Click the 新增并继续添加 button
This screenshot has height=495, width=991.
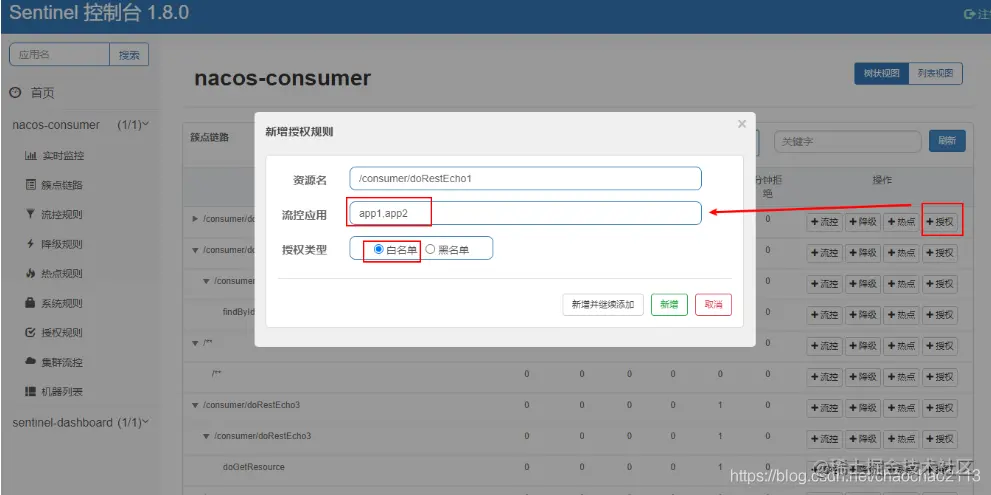click(x=603, y=304)
